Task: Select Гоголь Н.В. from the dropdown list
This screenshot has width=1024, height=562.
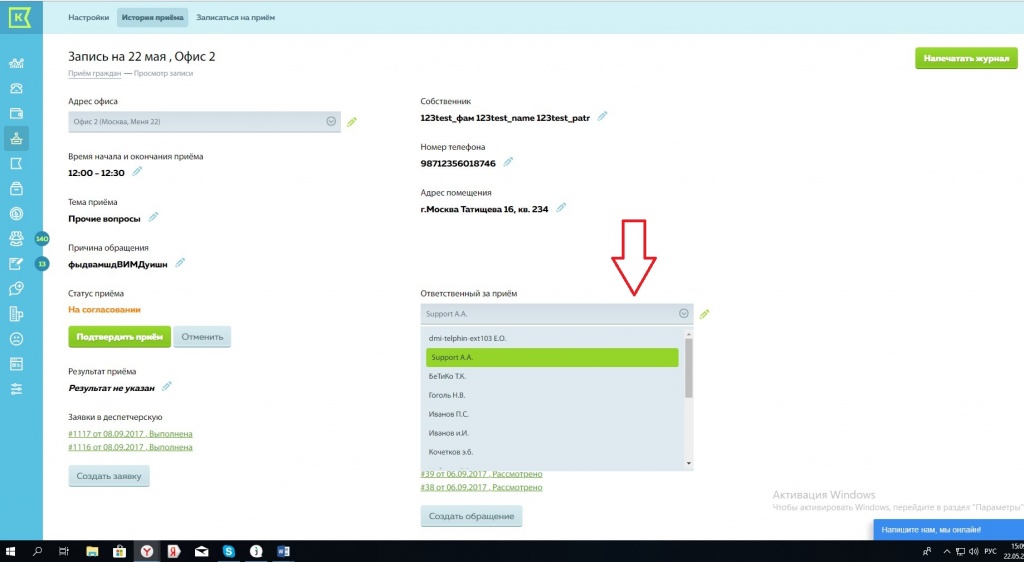Action: (x=448, y=395)
